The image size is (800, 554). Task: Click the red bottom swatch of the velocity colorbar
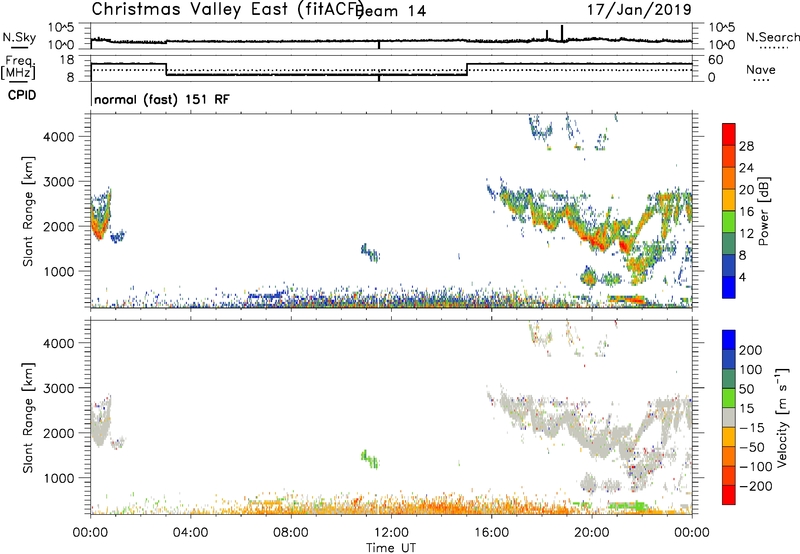pyautogui.click(x=729, y=495)
